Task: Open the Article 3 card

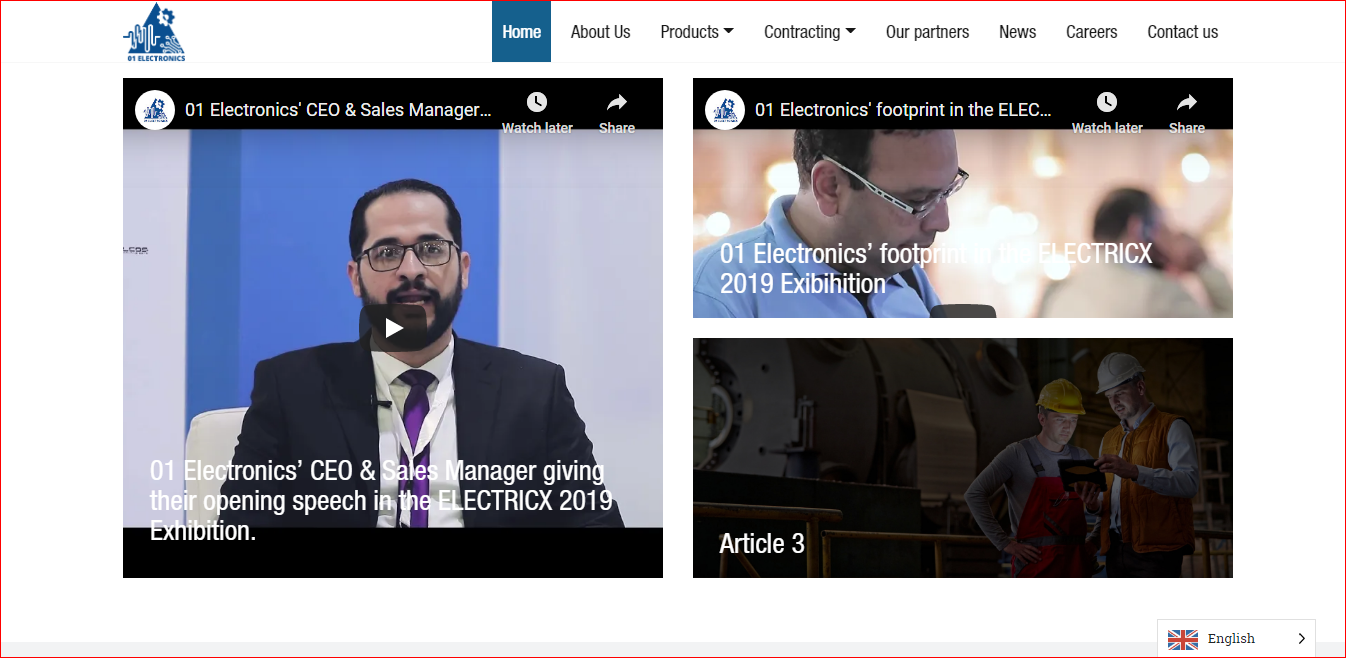Action: [962, 458]
